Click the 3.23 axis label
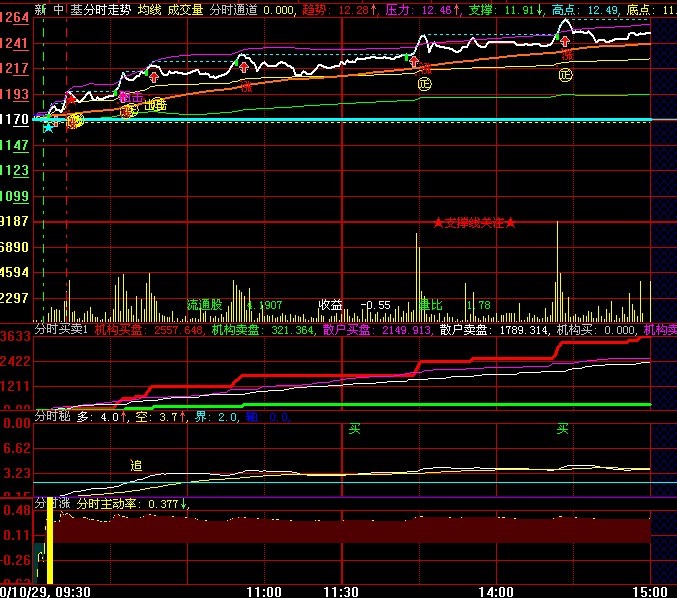The width and height of the screenshot is (677, 598). click(17, 473)
